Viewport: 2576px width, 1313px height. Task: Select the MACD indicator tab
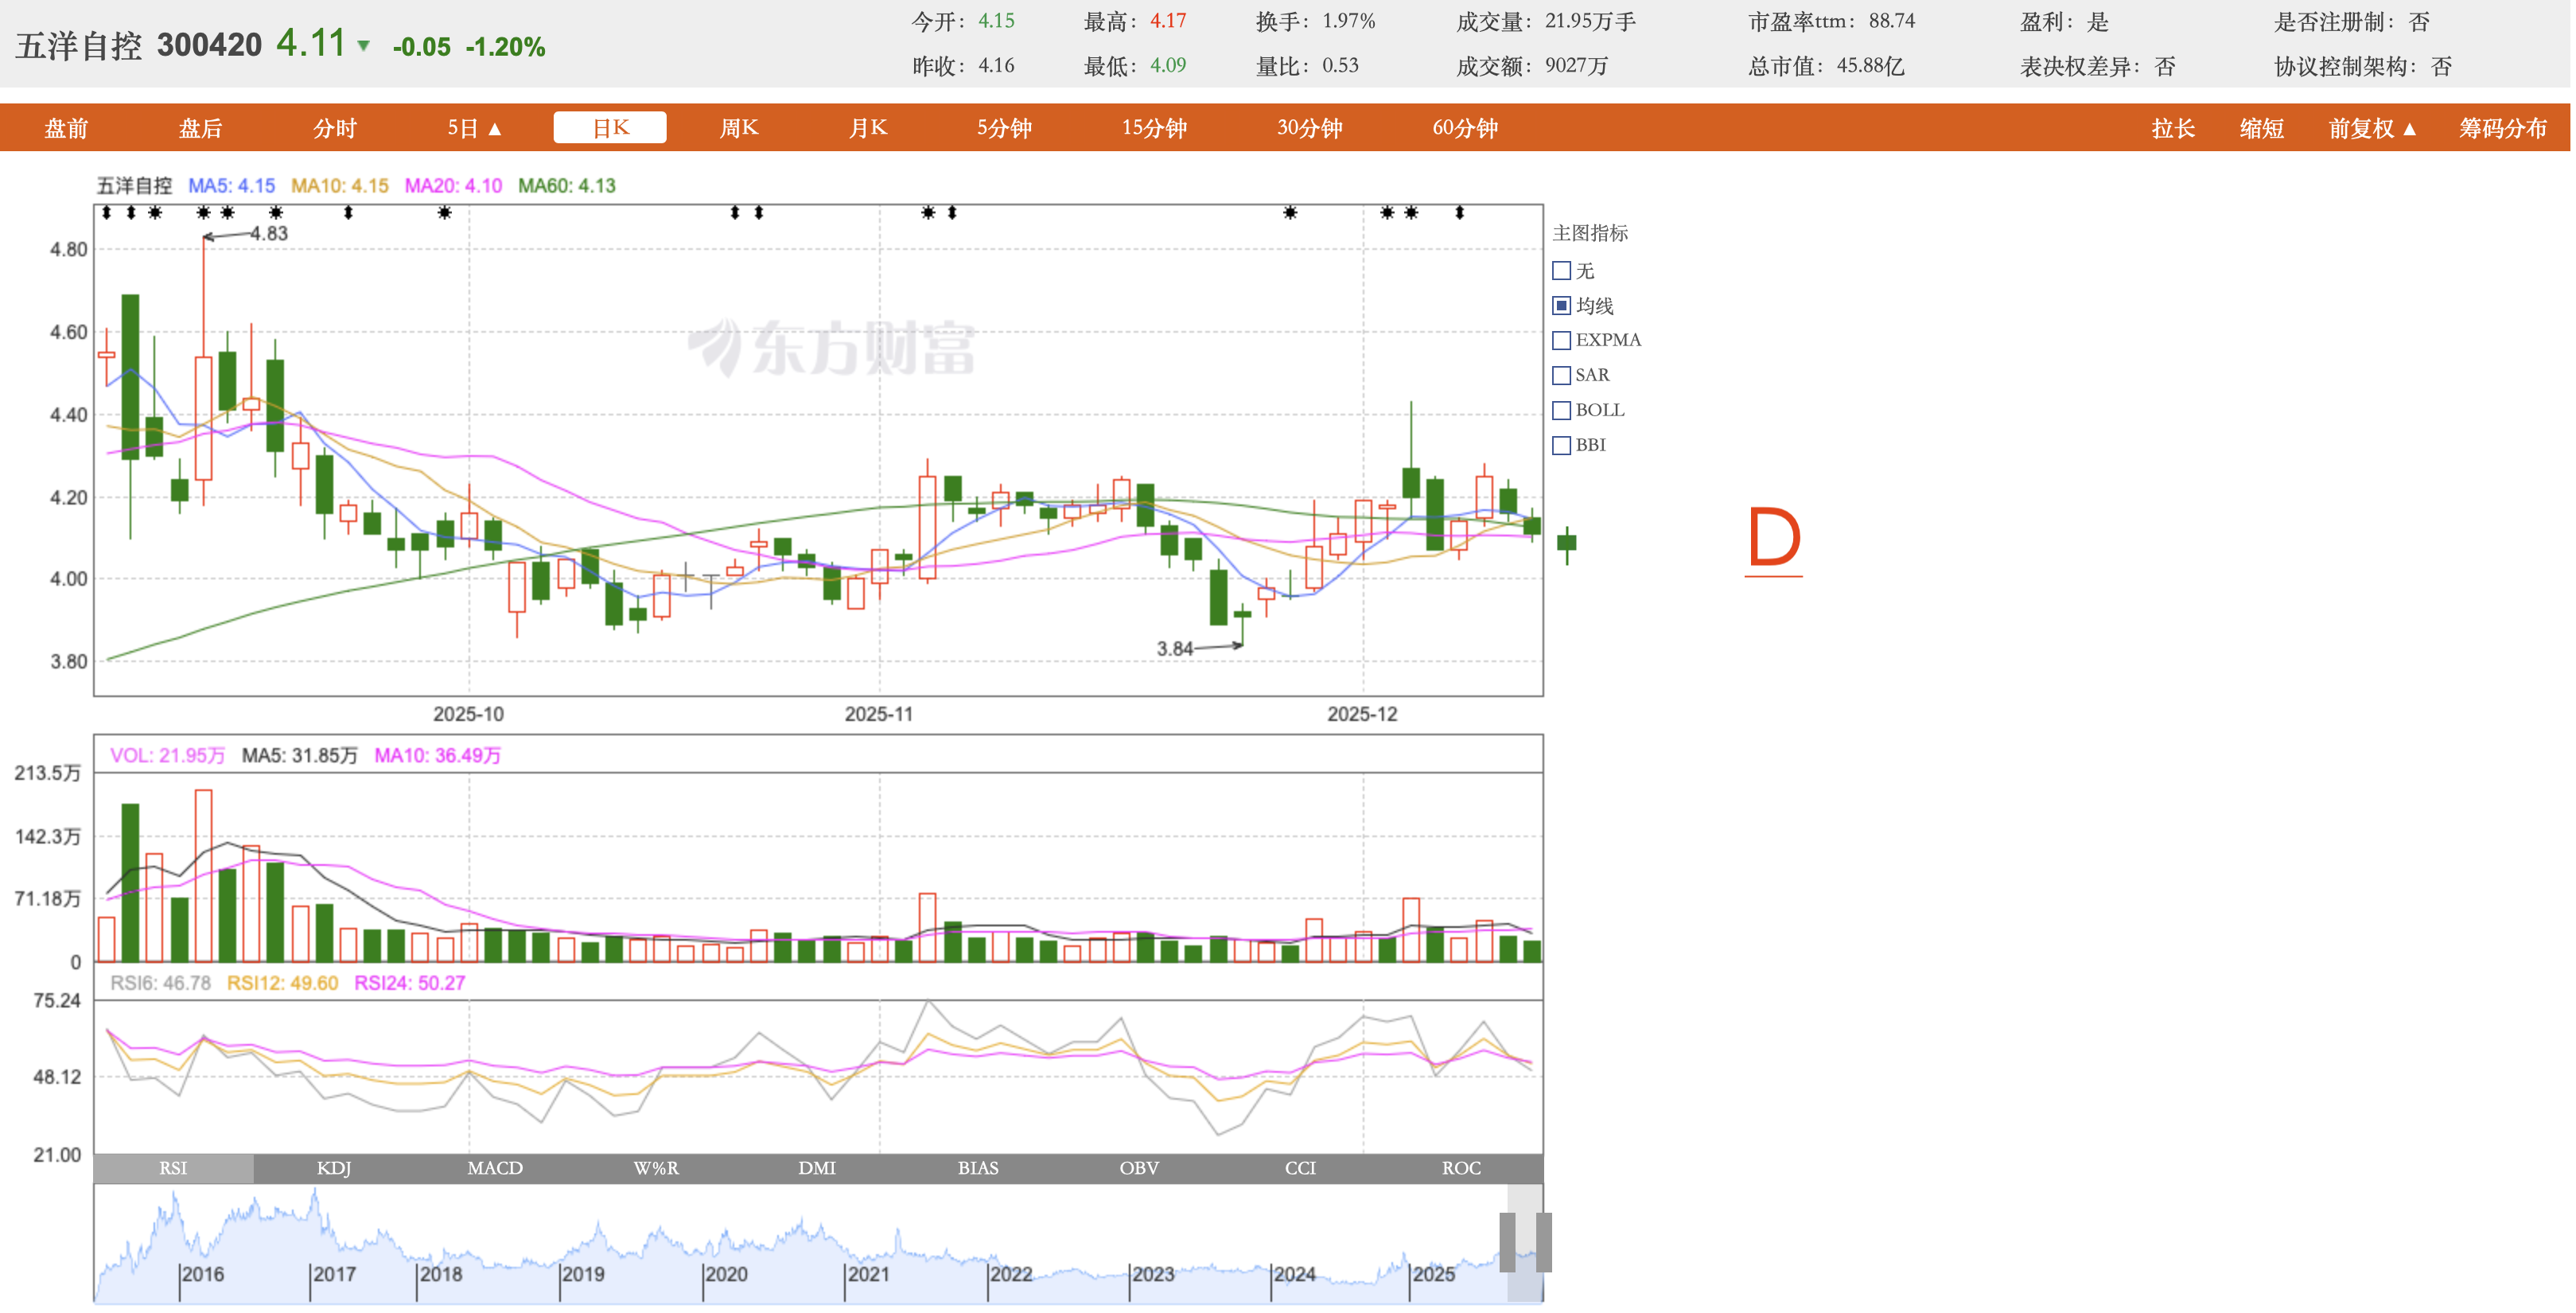(x=495, y=1168)
